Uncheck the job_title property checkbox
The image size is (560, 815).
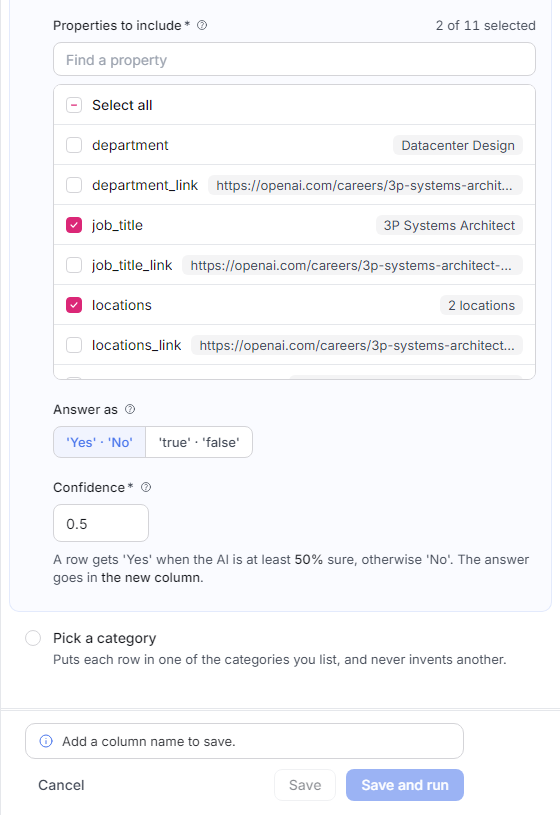coord(74,225)
